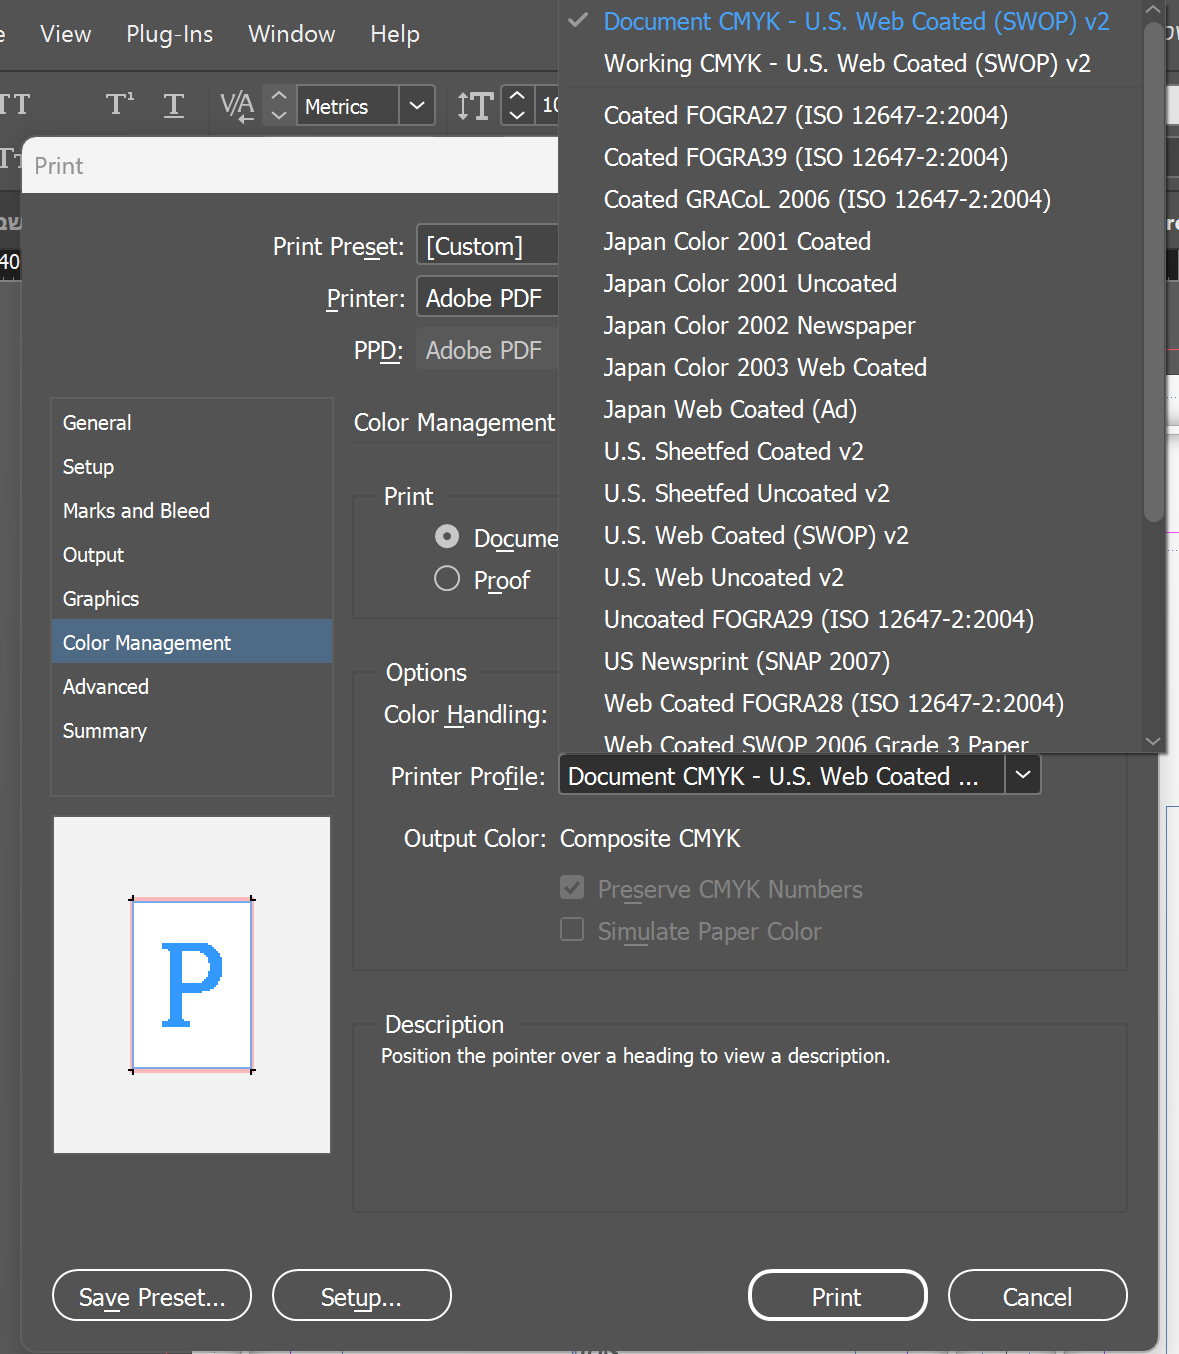Select the Document radio button
Screen dimensions: 1179x1354
[447, 537]
